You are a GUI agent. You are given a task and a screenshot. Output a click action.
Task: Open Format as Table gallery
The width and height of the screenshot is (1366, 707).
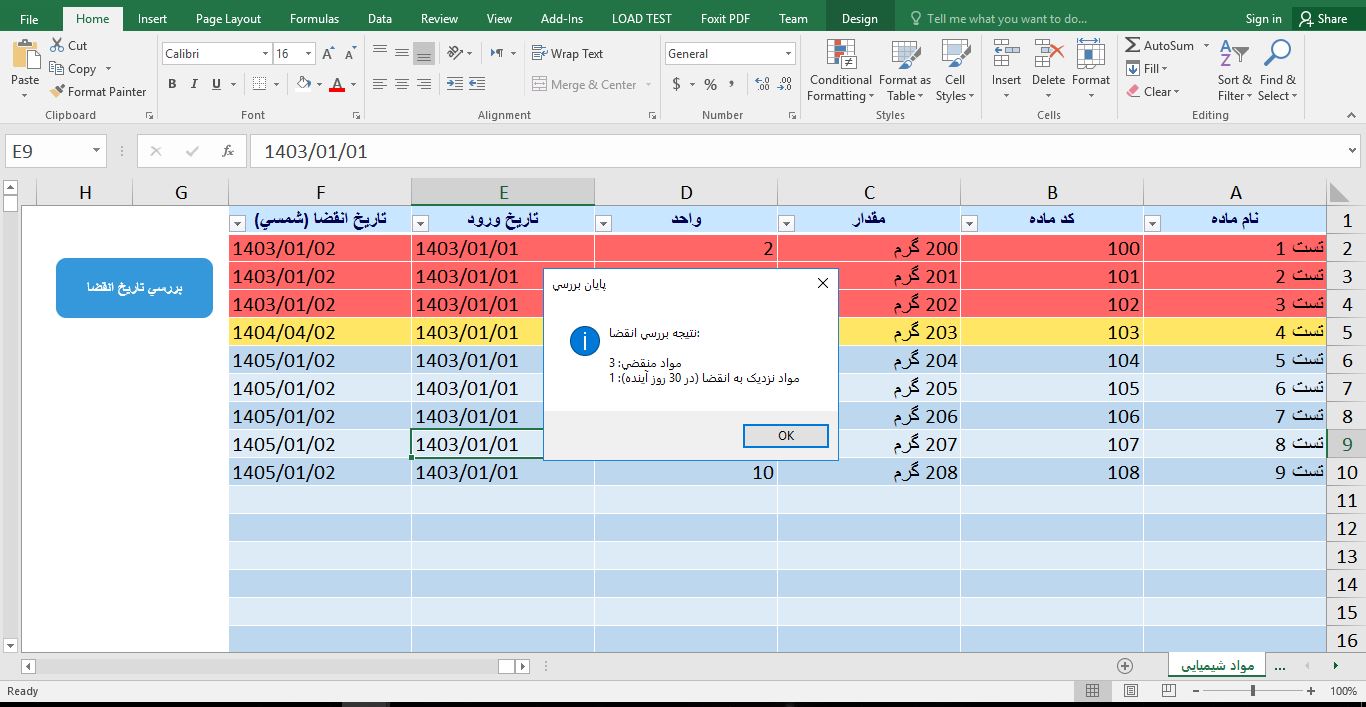(905, 70)
